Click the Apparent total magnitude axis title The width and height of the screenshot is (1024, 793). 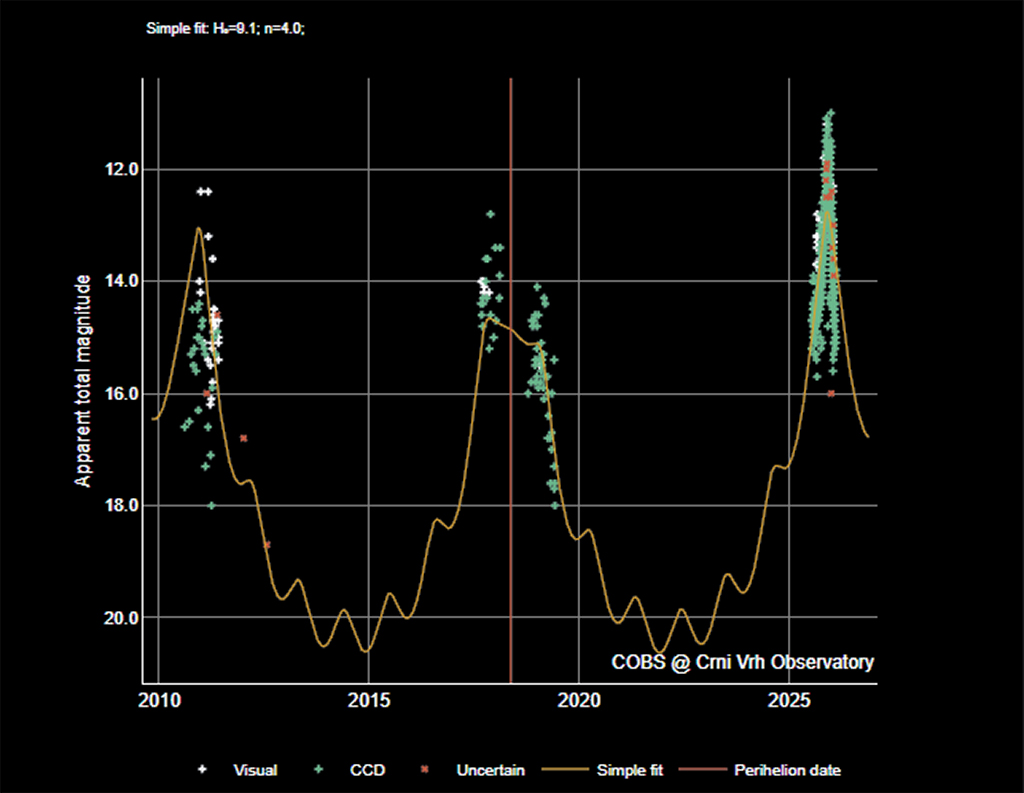[x=84, y=380]
